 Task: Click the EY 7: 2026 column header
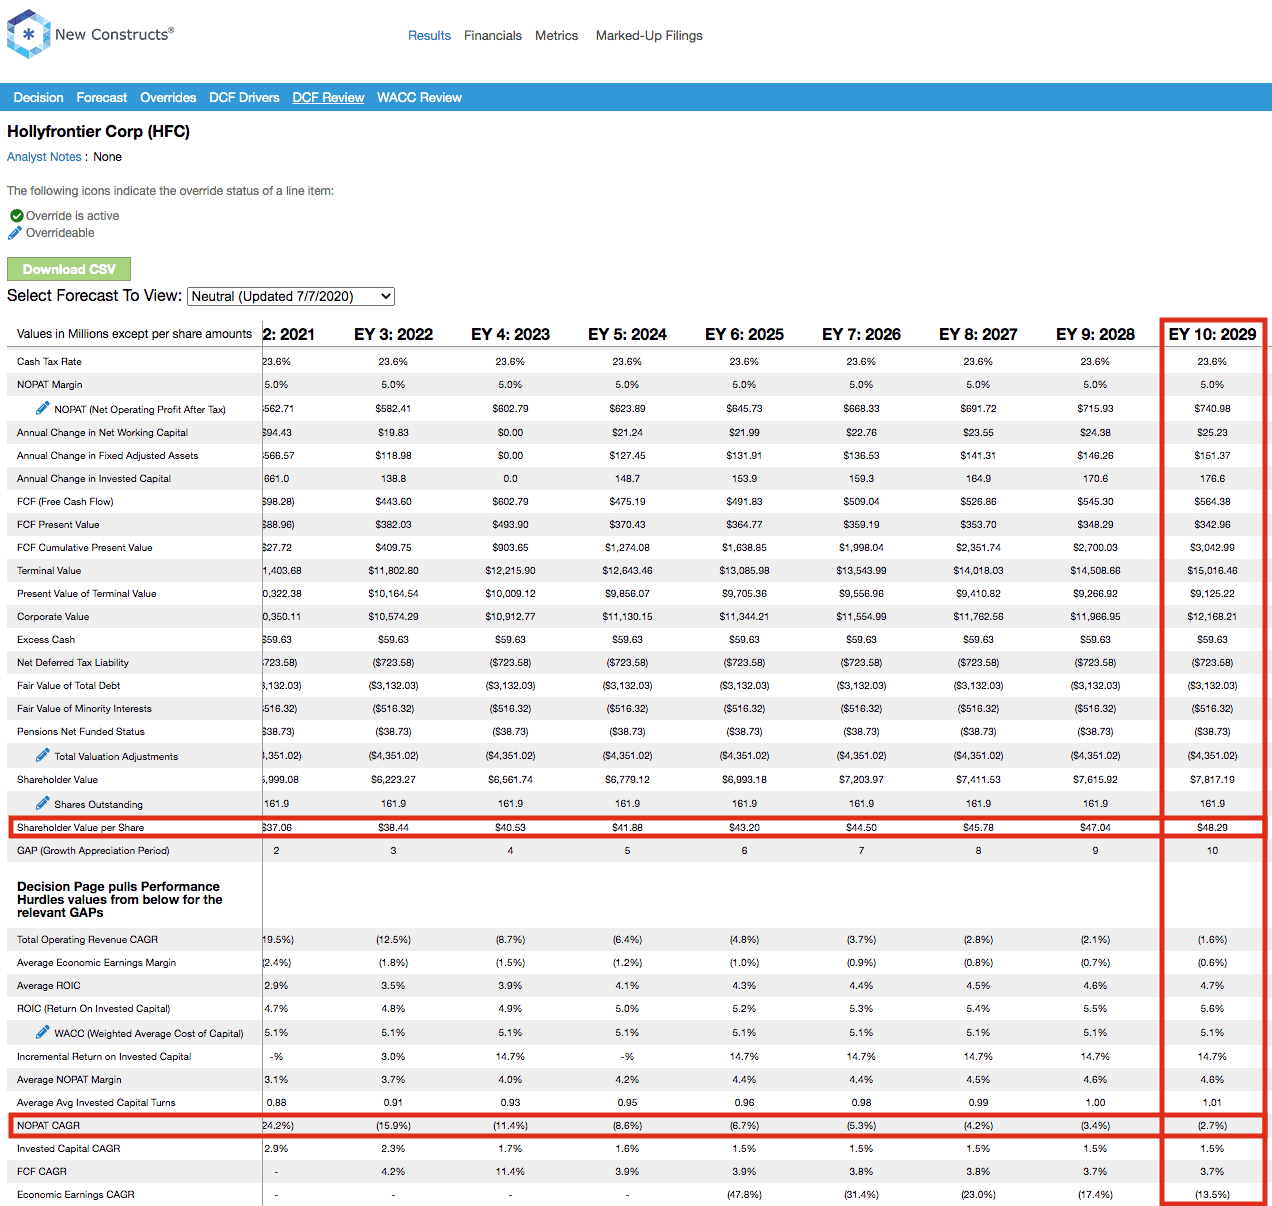pos(861,334)
